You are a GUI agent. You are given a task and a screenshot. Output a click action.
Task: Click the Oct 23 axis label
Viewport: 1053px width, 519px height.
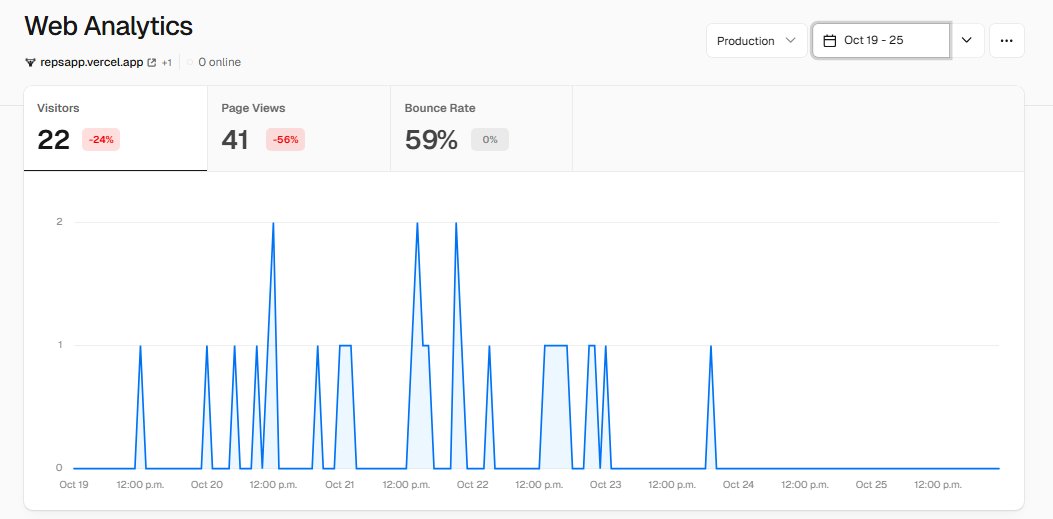(606, 484)
